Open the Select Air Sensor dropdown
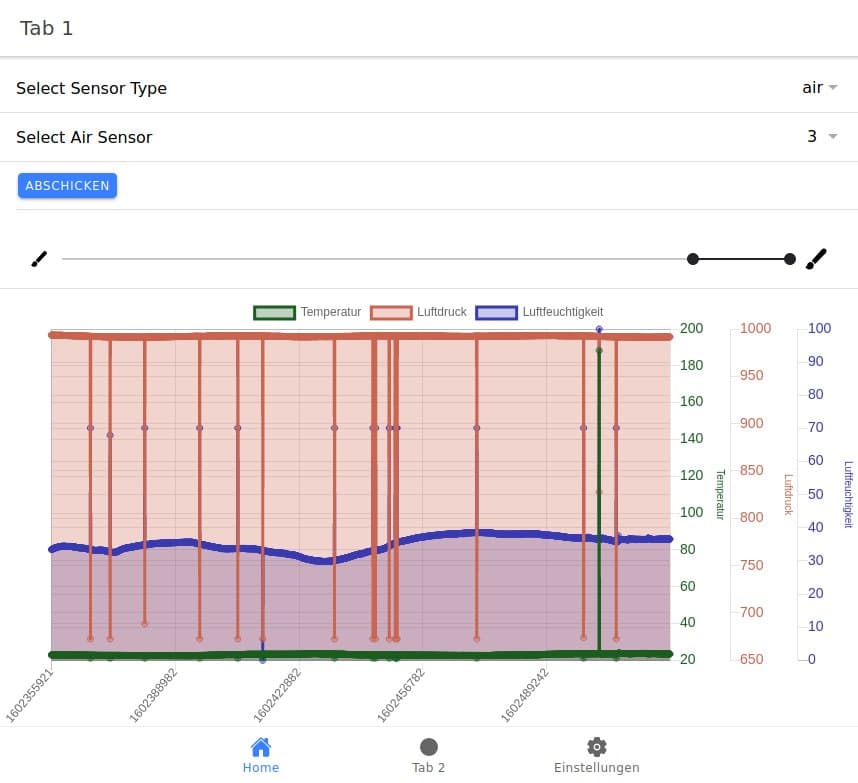The height and width of the screenshot is (783, 858). click(819, 137)
